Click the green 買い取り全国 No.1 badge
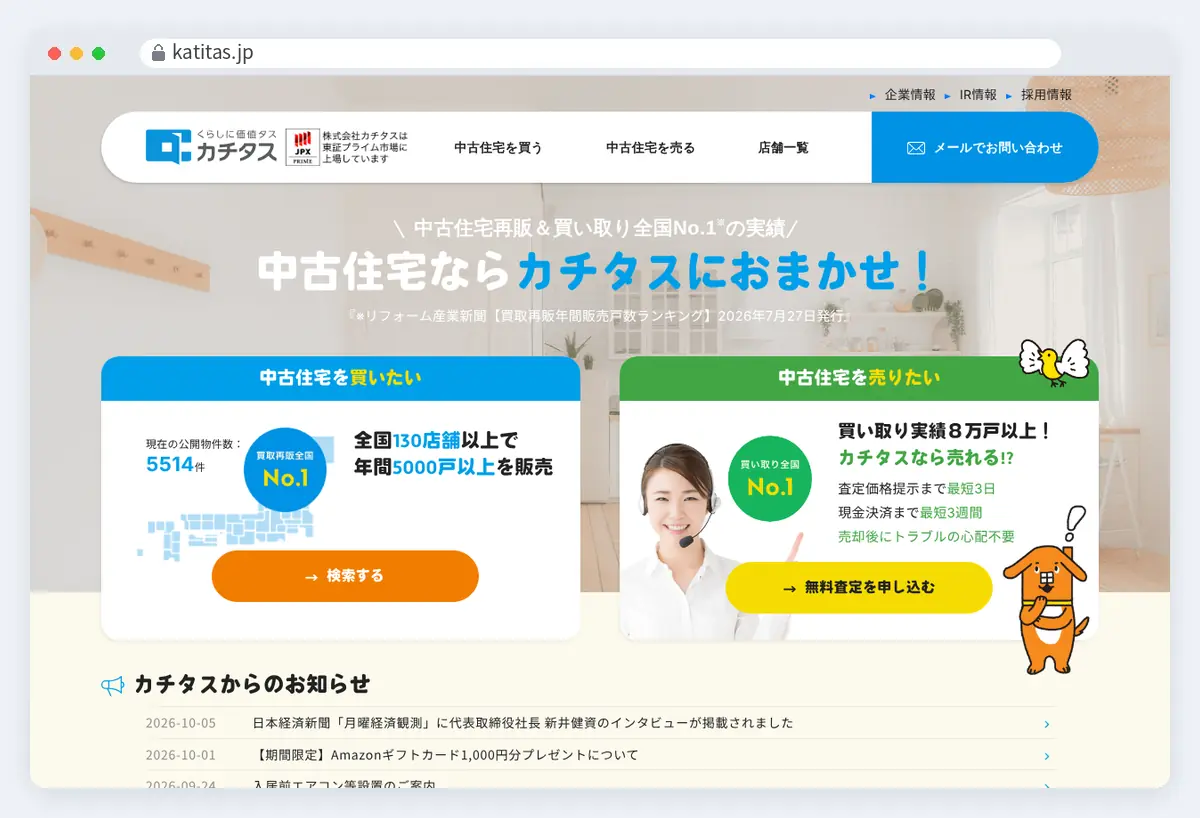Viewport: 1200px width, 818px height. tap(770, 478)
